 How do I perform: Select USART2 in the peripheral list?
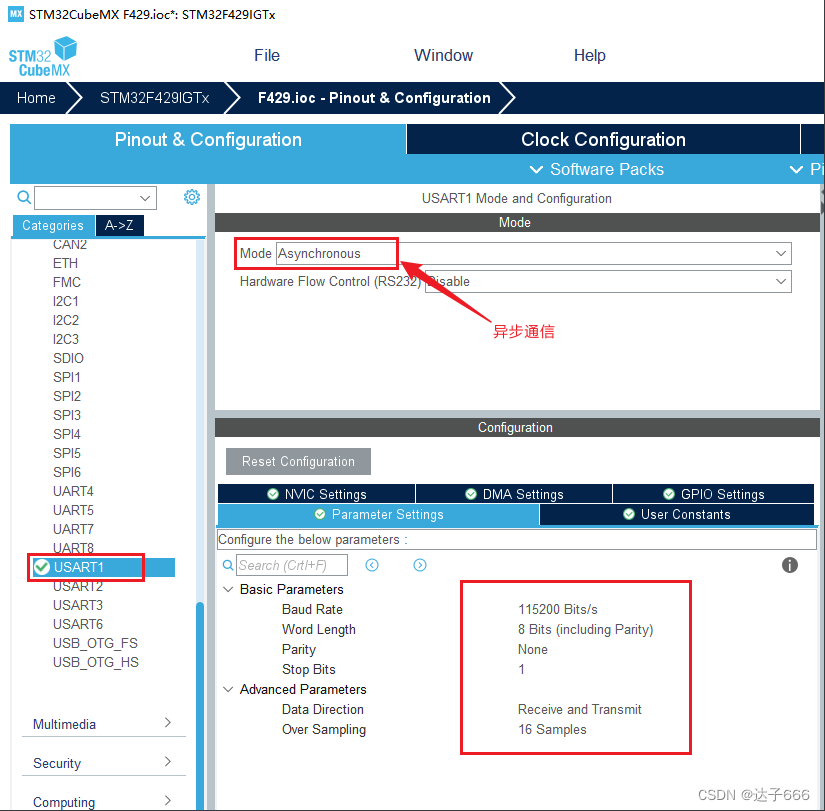78,586
